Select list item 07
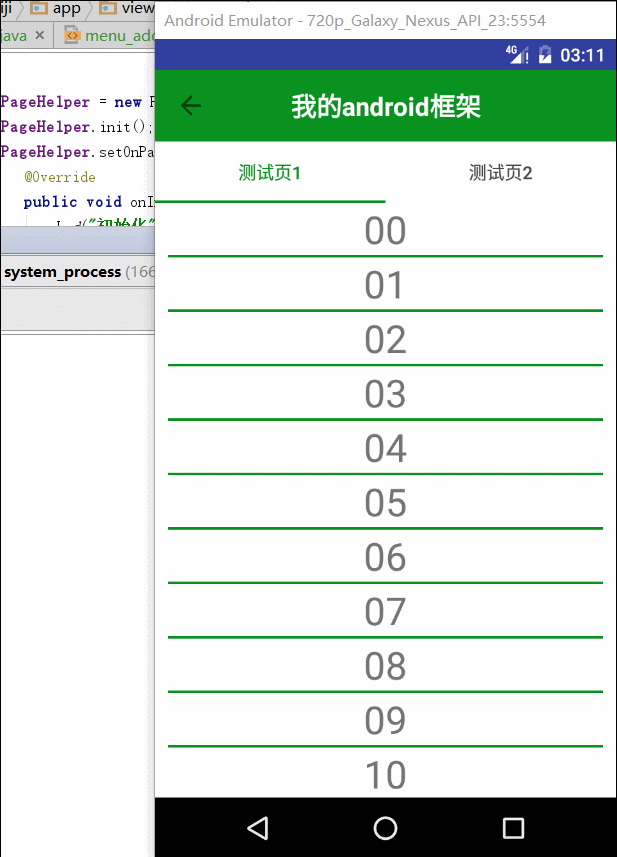This screenshot has width=617, height=857. tap(385, 611)
